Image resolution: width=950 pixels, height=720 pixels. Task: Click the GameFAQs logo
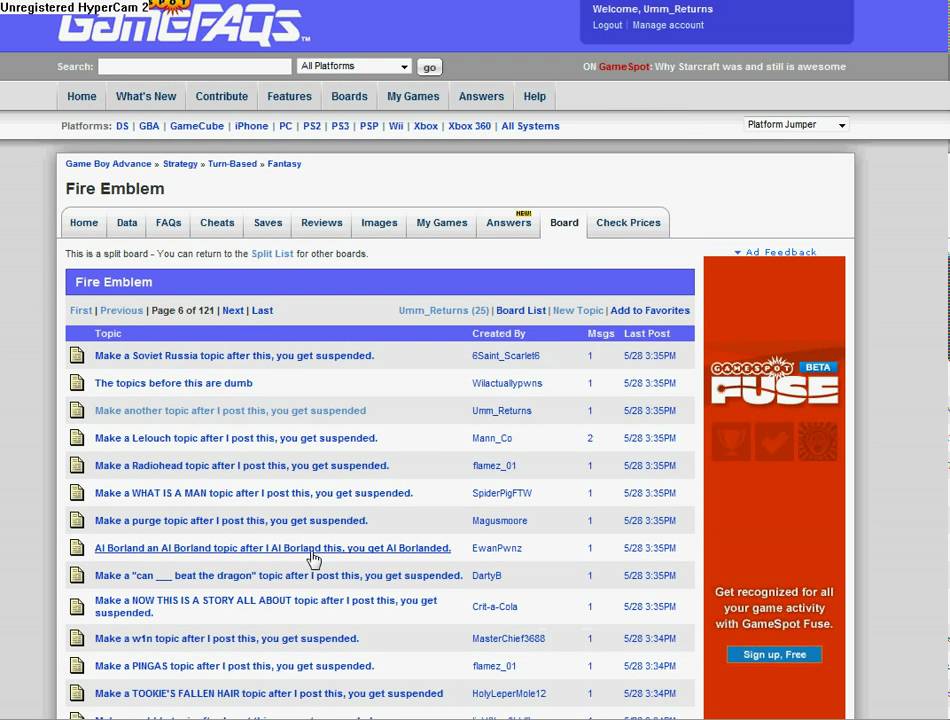coord(182,24)
